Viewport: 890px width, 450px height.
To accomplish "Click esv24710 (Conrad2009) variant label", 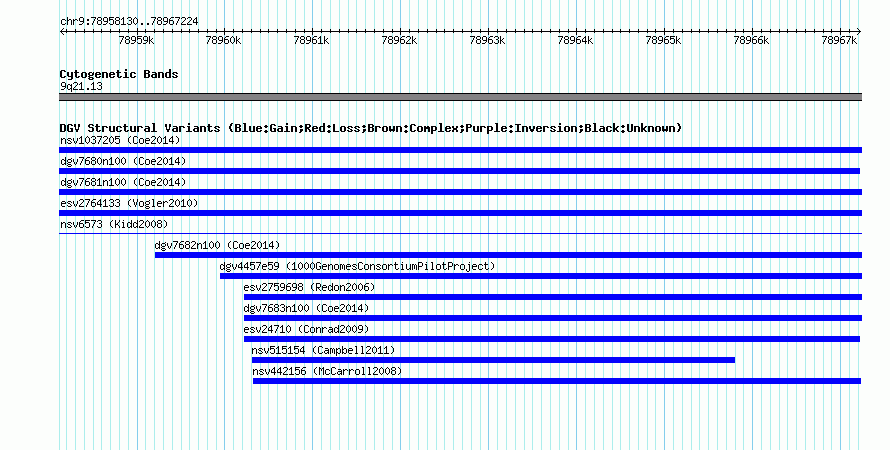I will 307,329.
